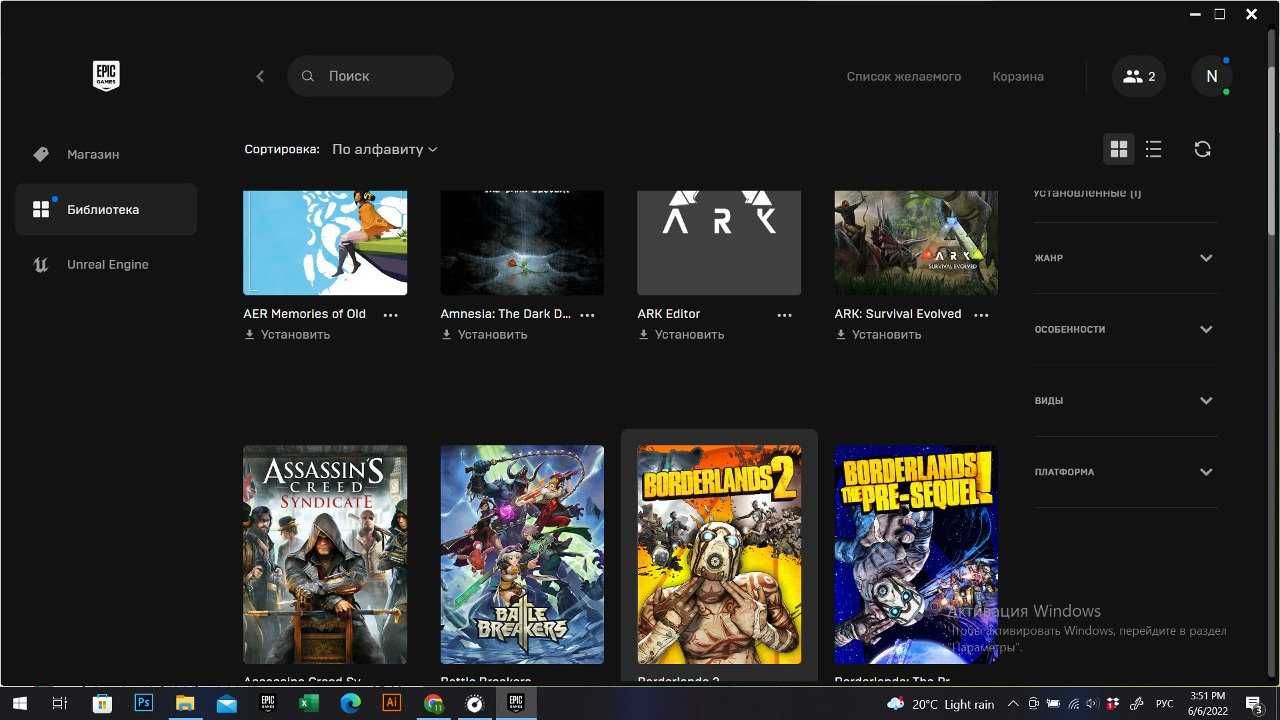Open Microsoft Store from the taskbar
Screen dimensions: 1280x720
[x=102, y=703]
